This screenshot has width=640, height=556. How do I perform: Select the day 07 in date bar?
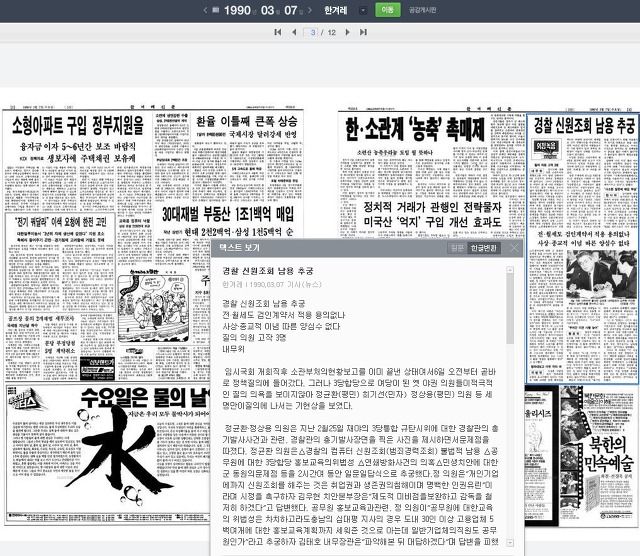pyautogui.click(x=291, y=10)
